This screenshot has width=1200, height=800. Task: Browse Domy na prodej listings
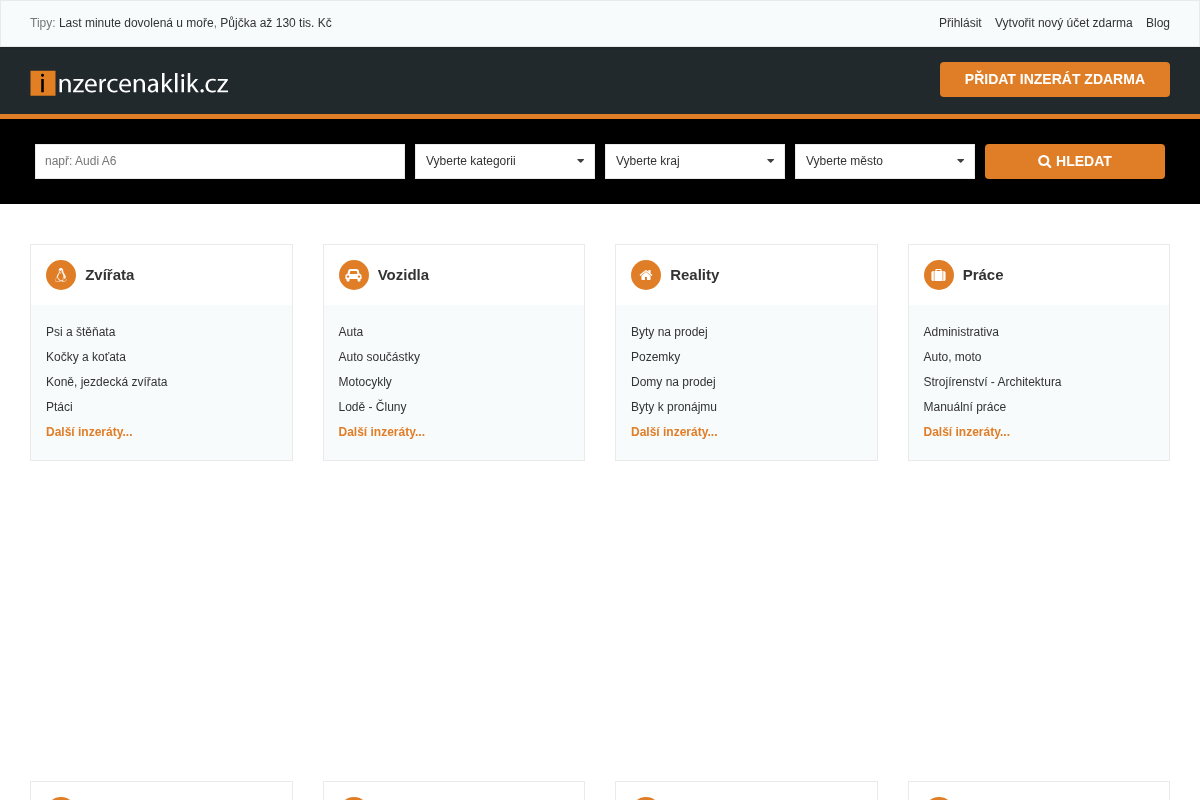(673, 382)
